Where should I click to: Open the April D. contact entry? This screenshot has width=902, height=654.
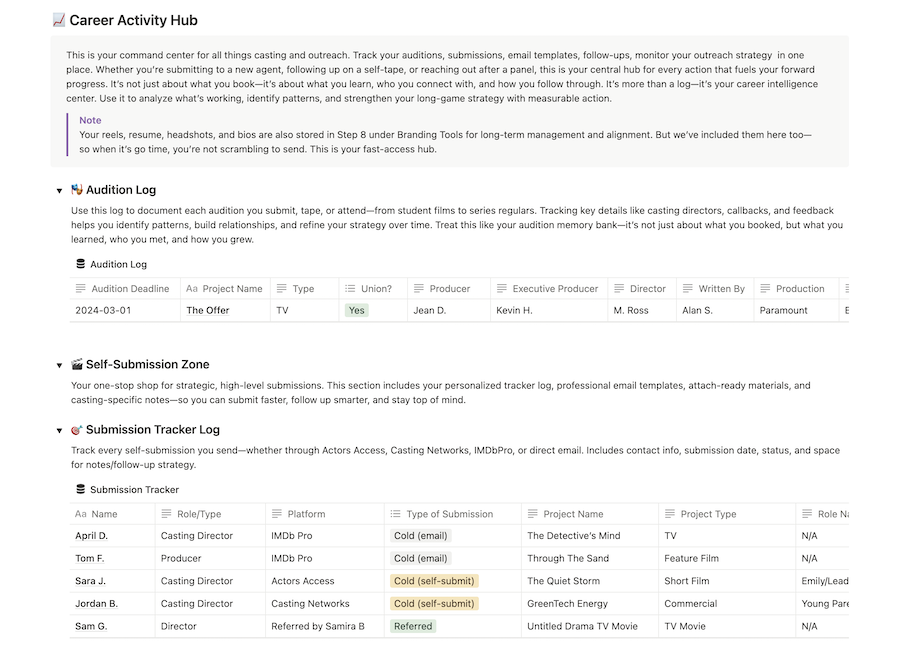[91, 536]
